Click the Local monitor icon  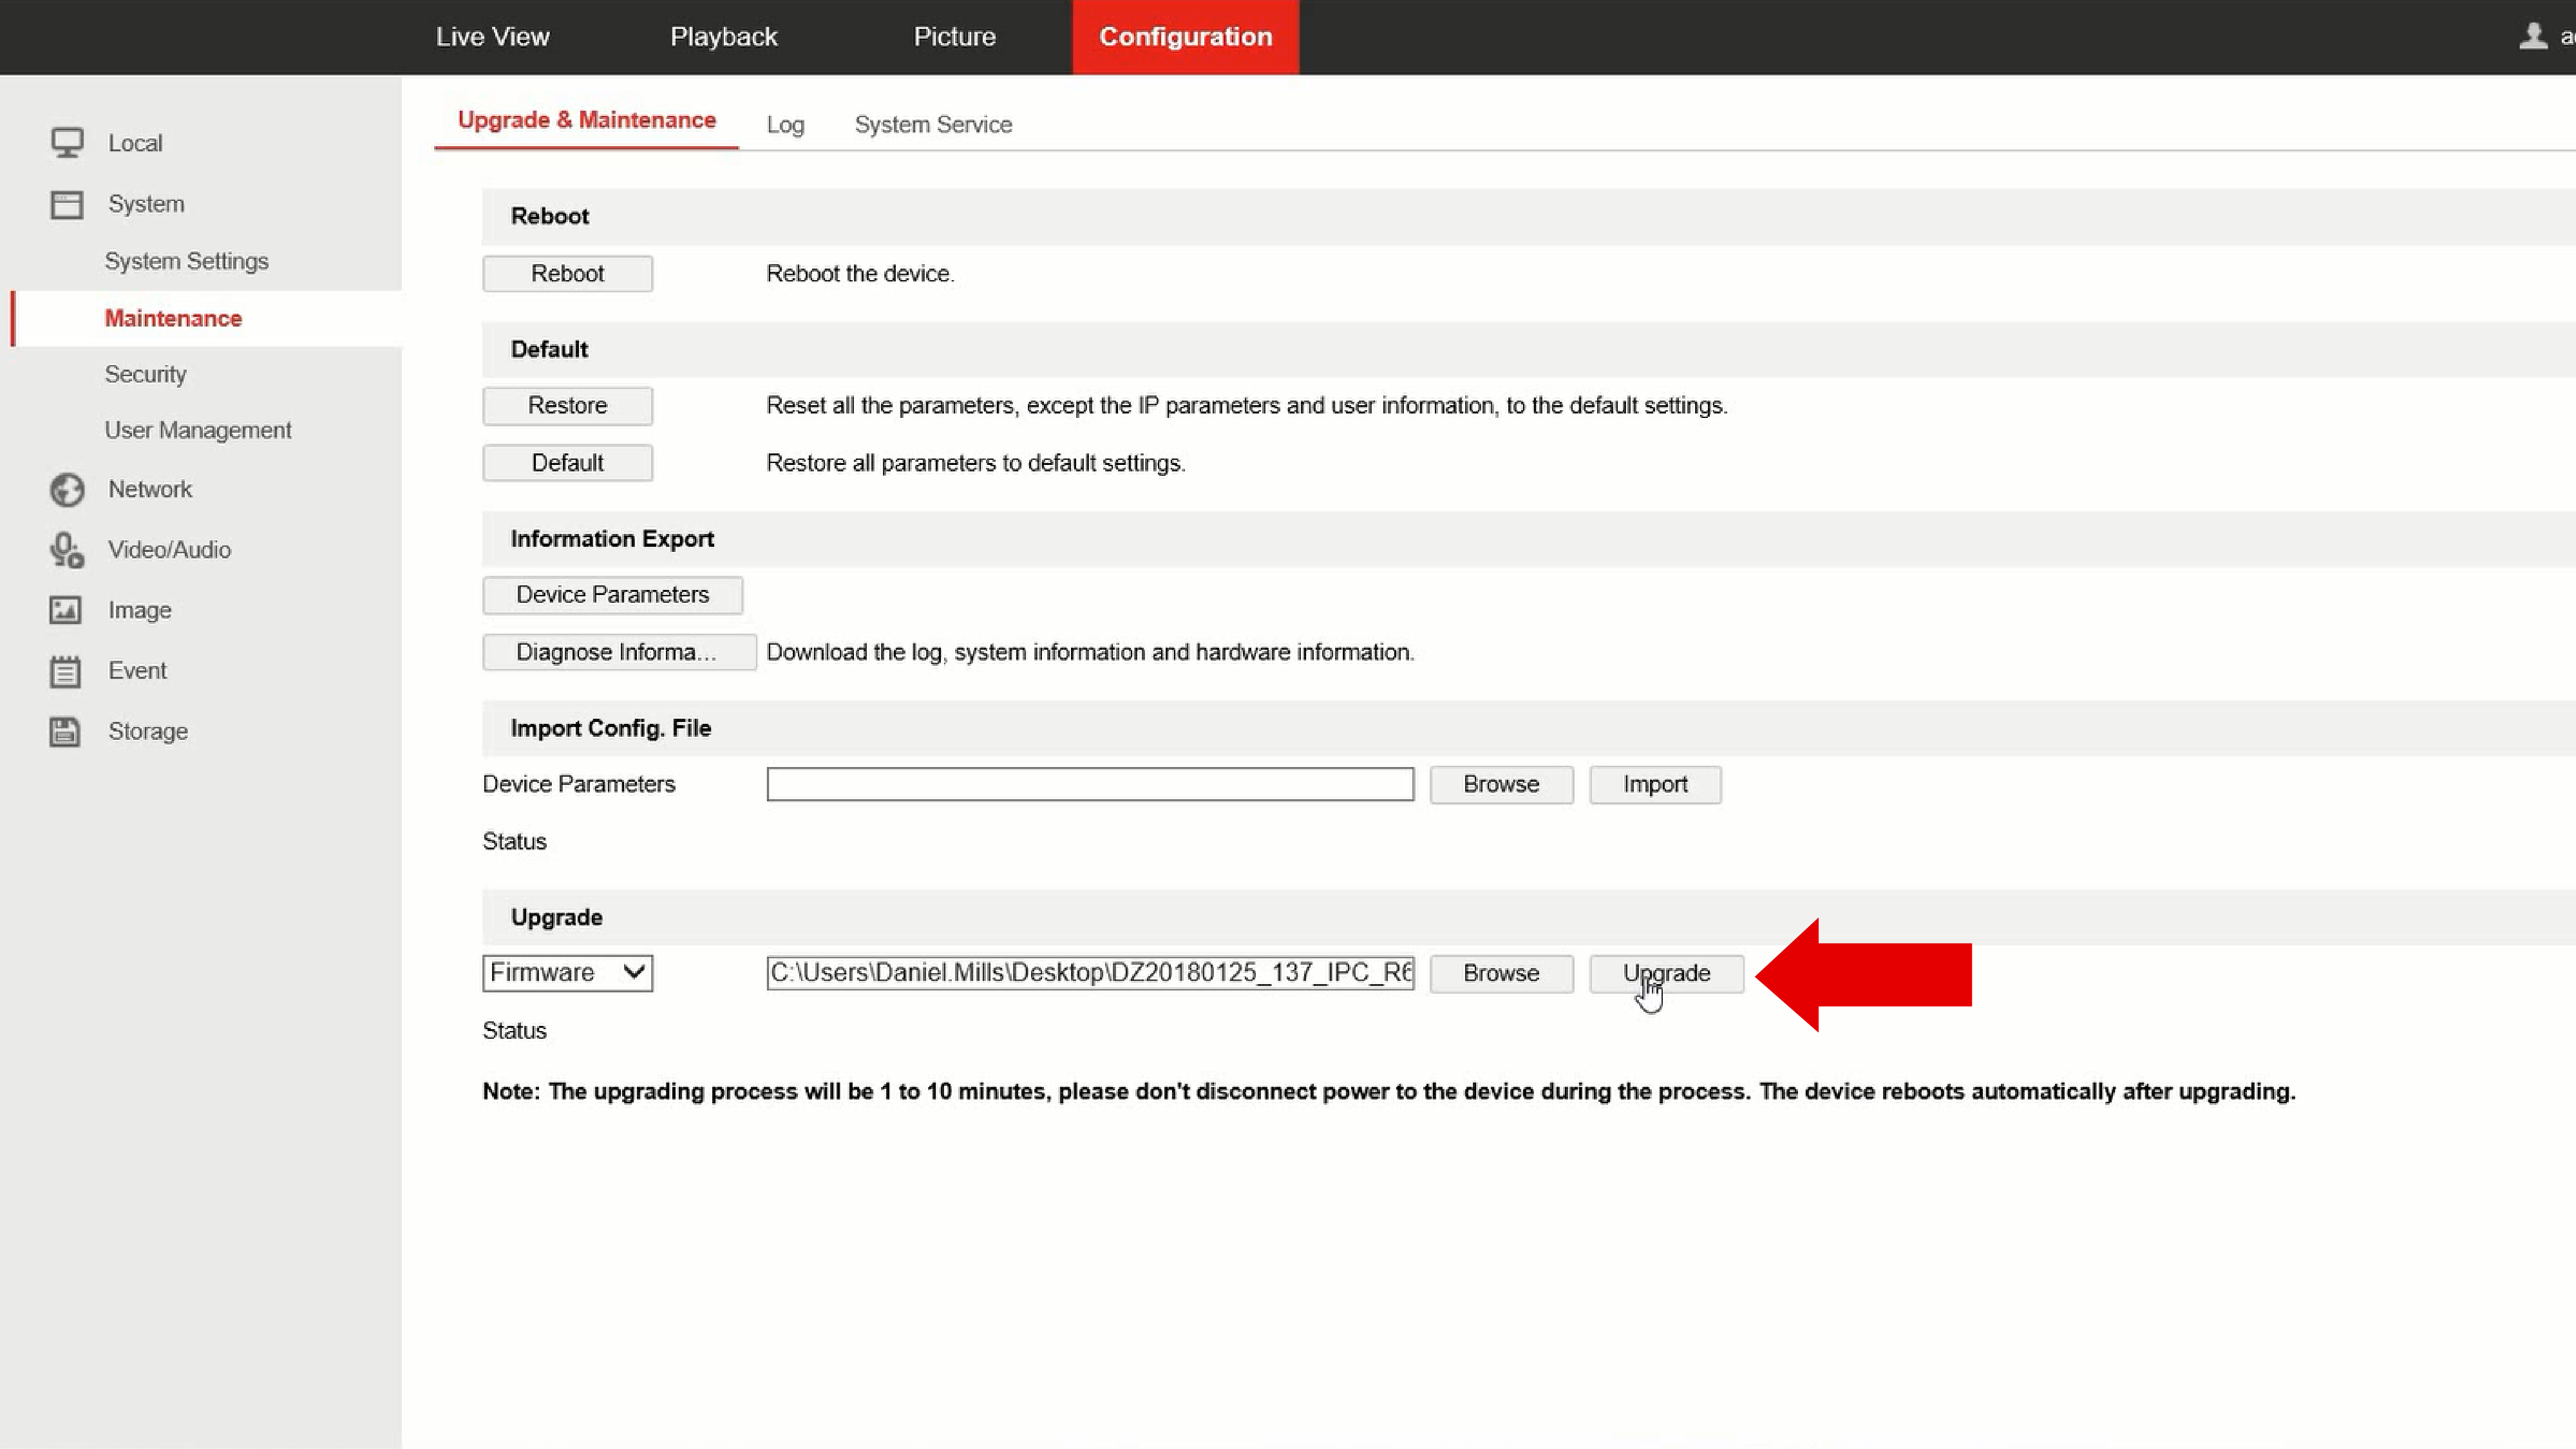67,143
